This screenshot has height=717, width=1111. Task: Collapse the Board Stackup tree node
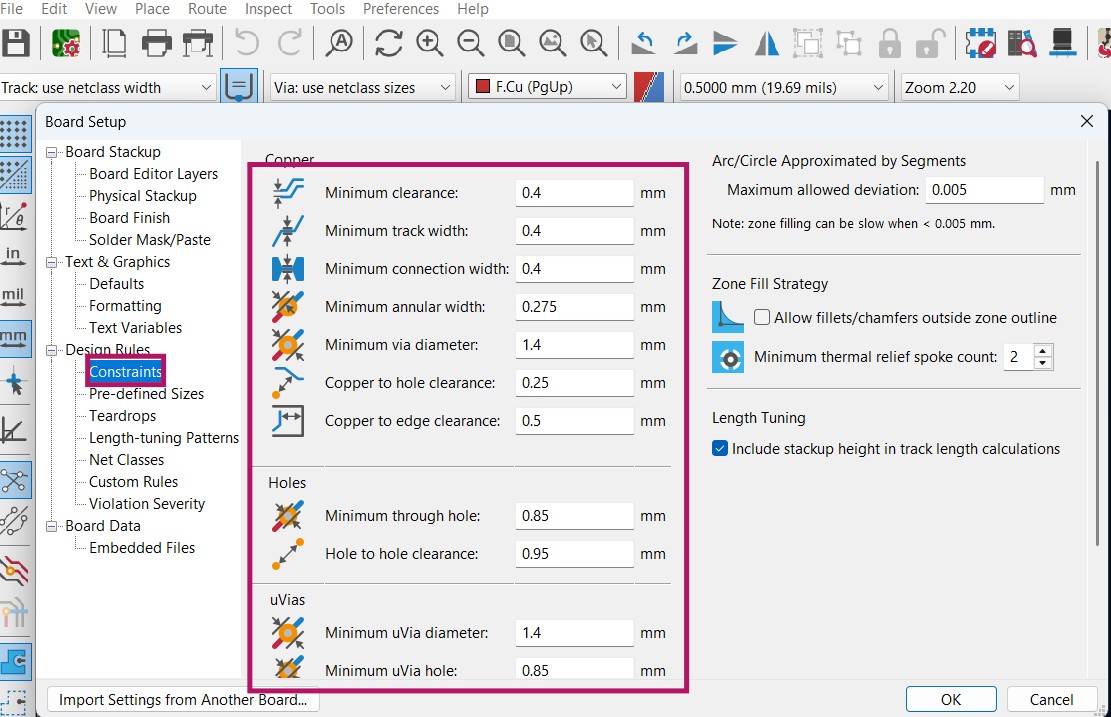51,152
